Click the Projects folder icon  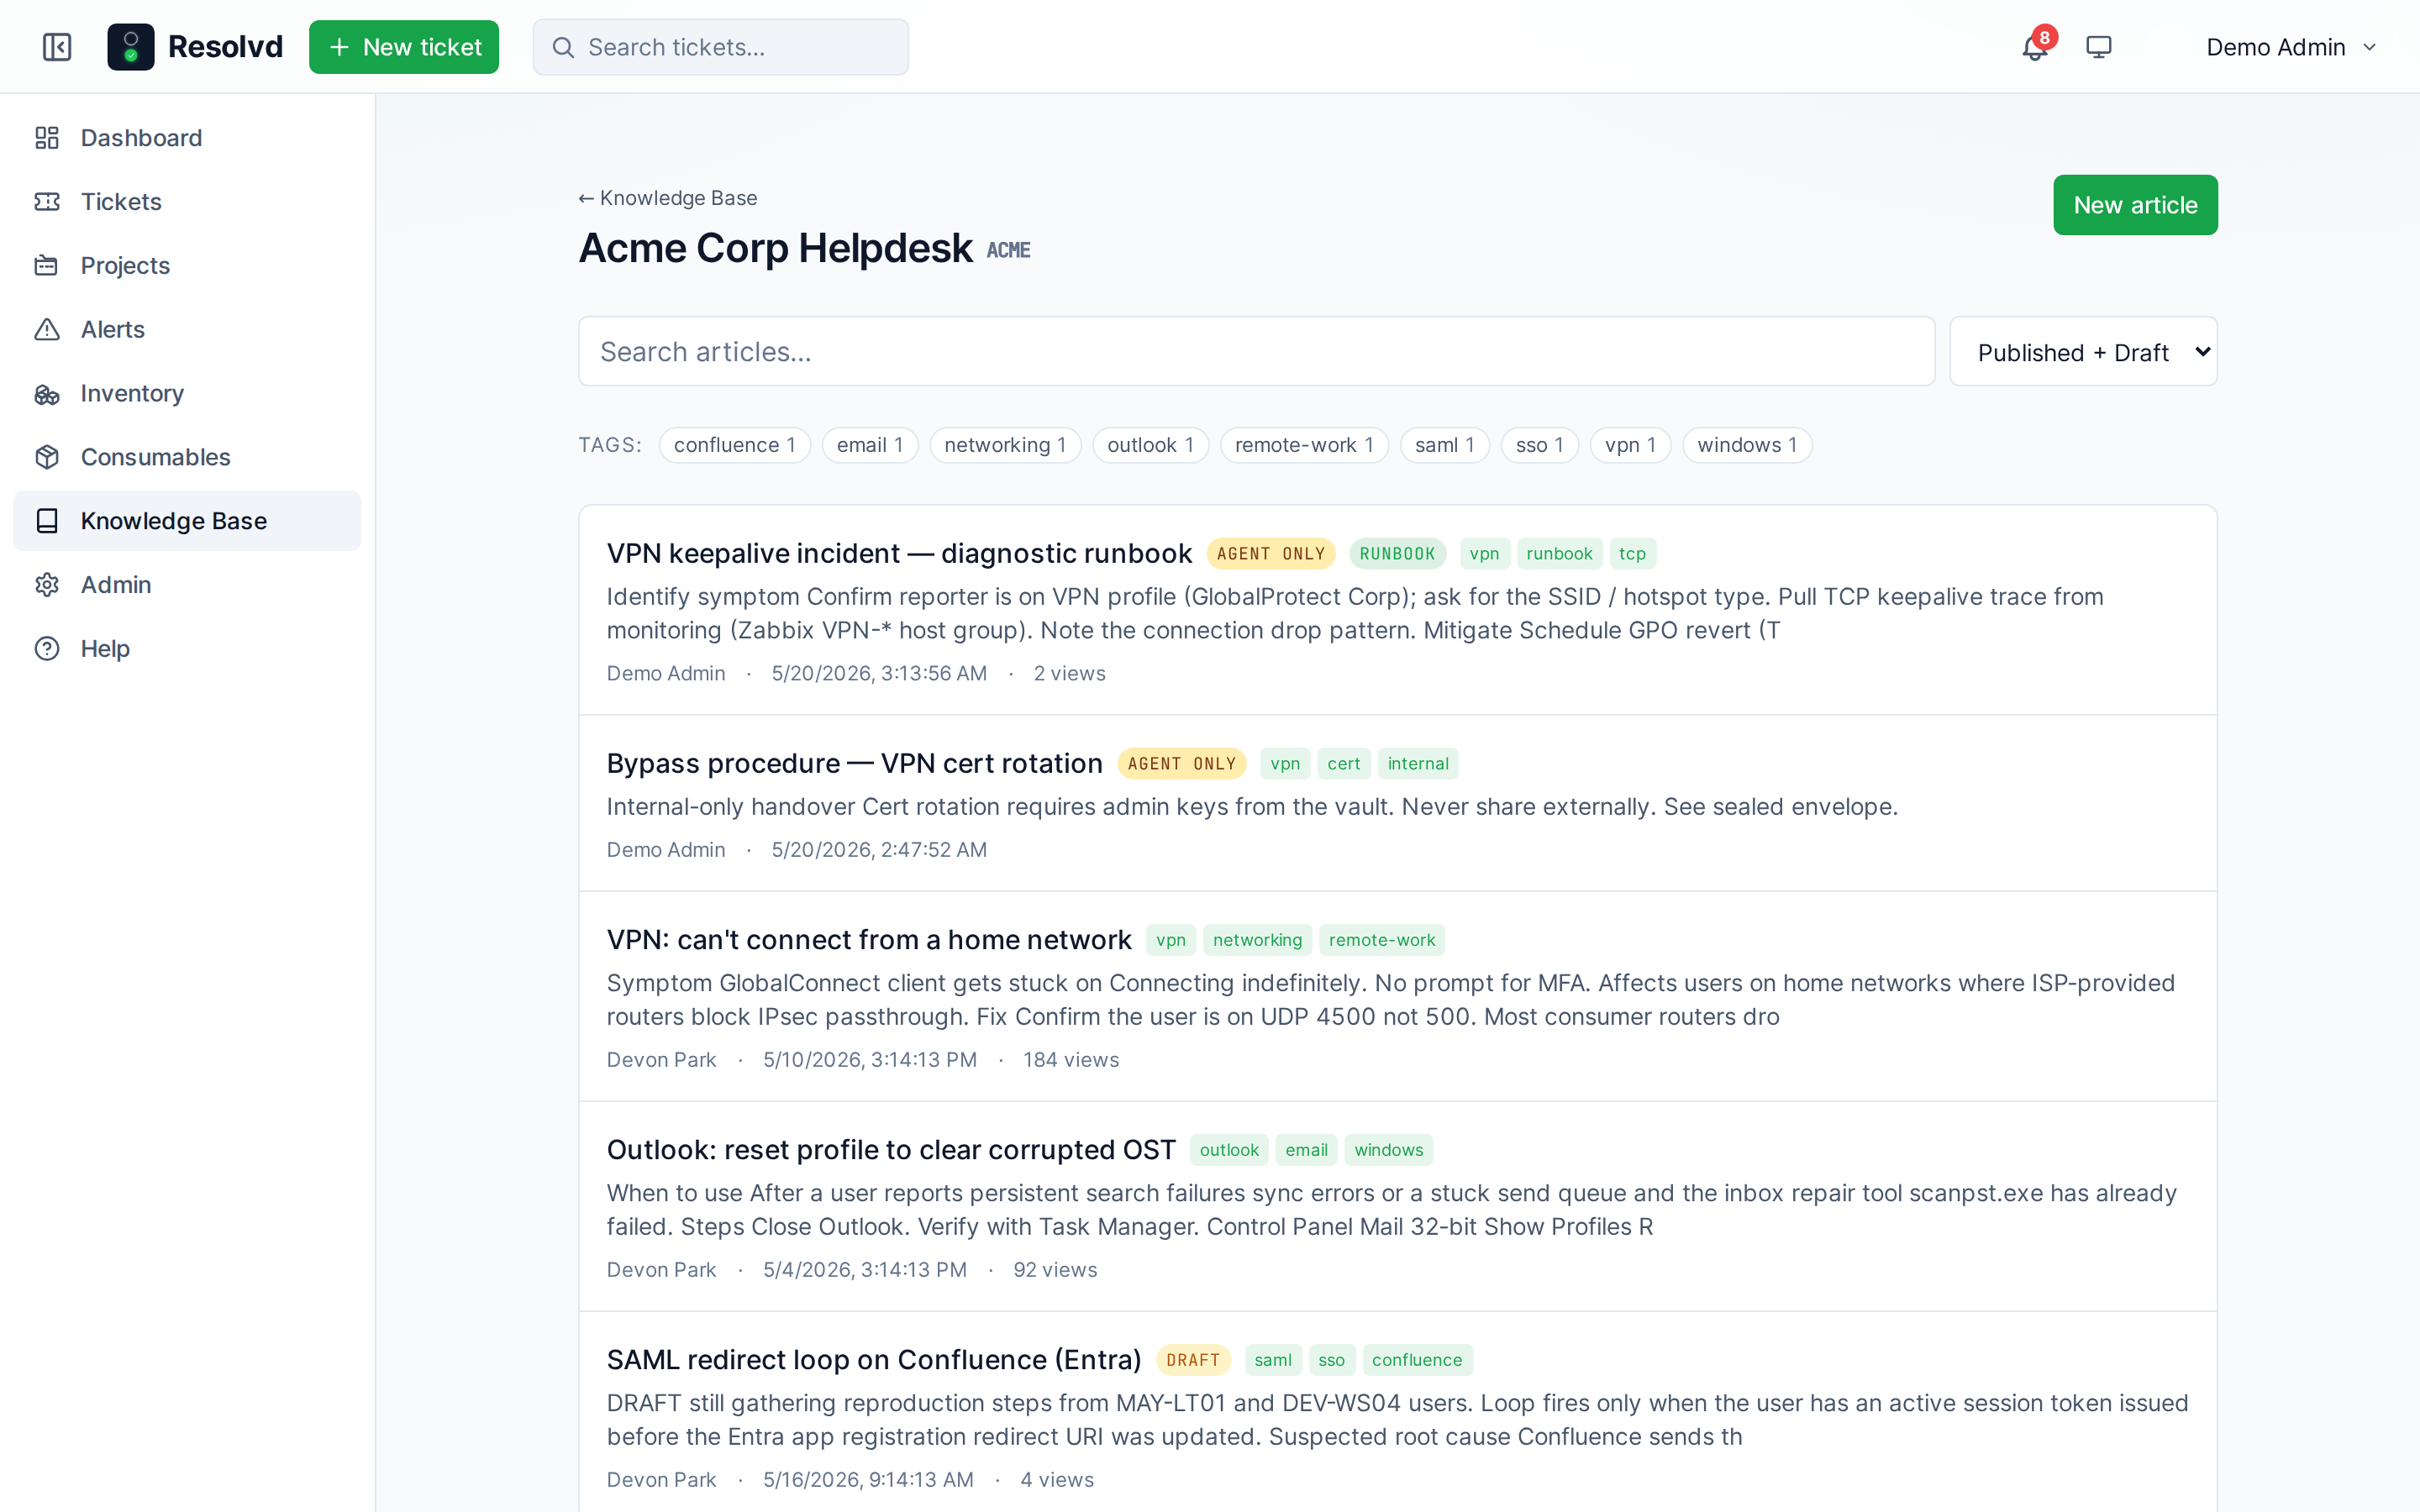pos(47,266)
